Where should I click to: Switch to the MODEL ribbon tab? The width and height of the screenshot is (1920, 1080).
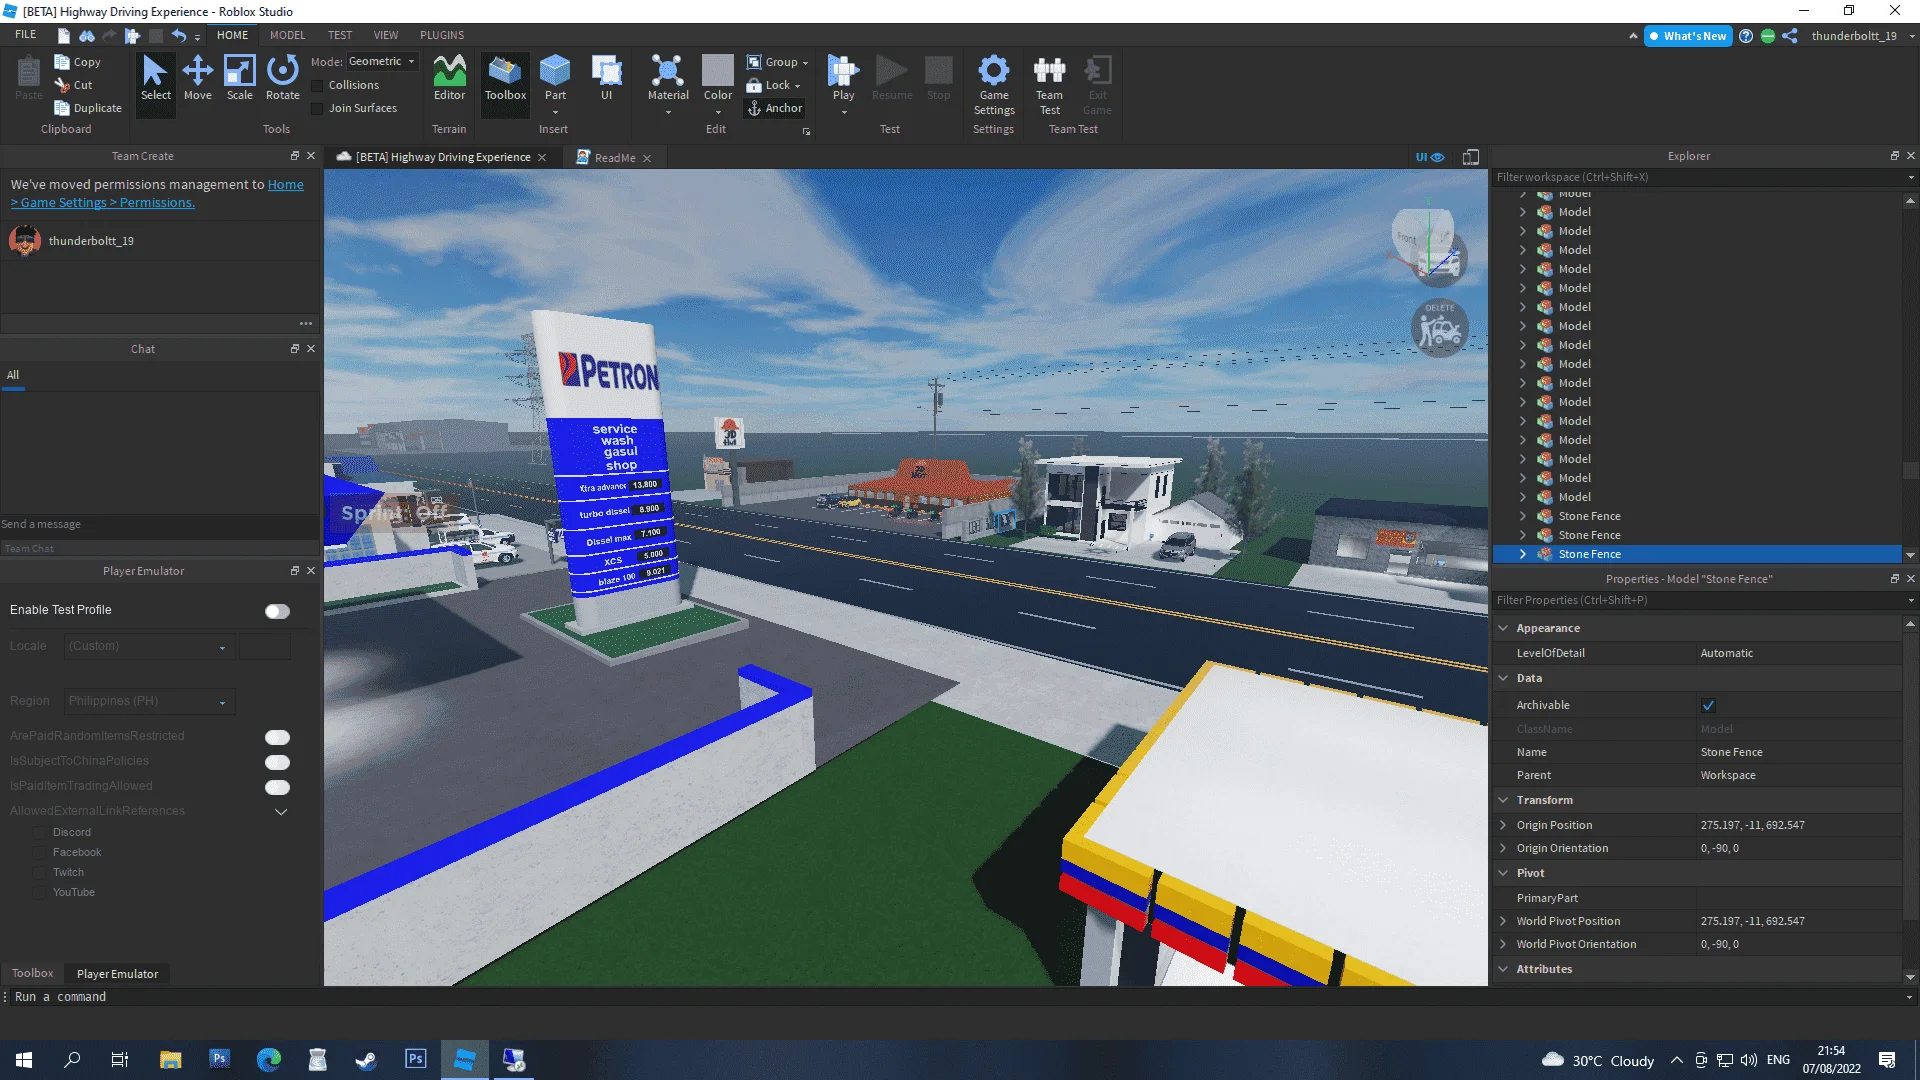287,35
